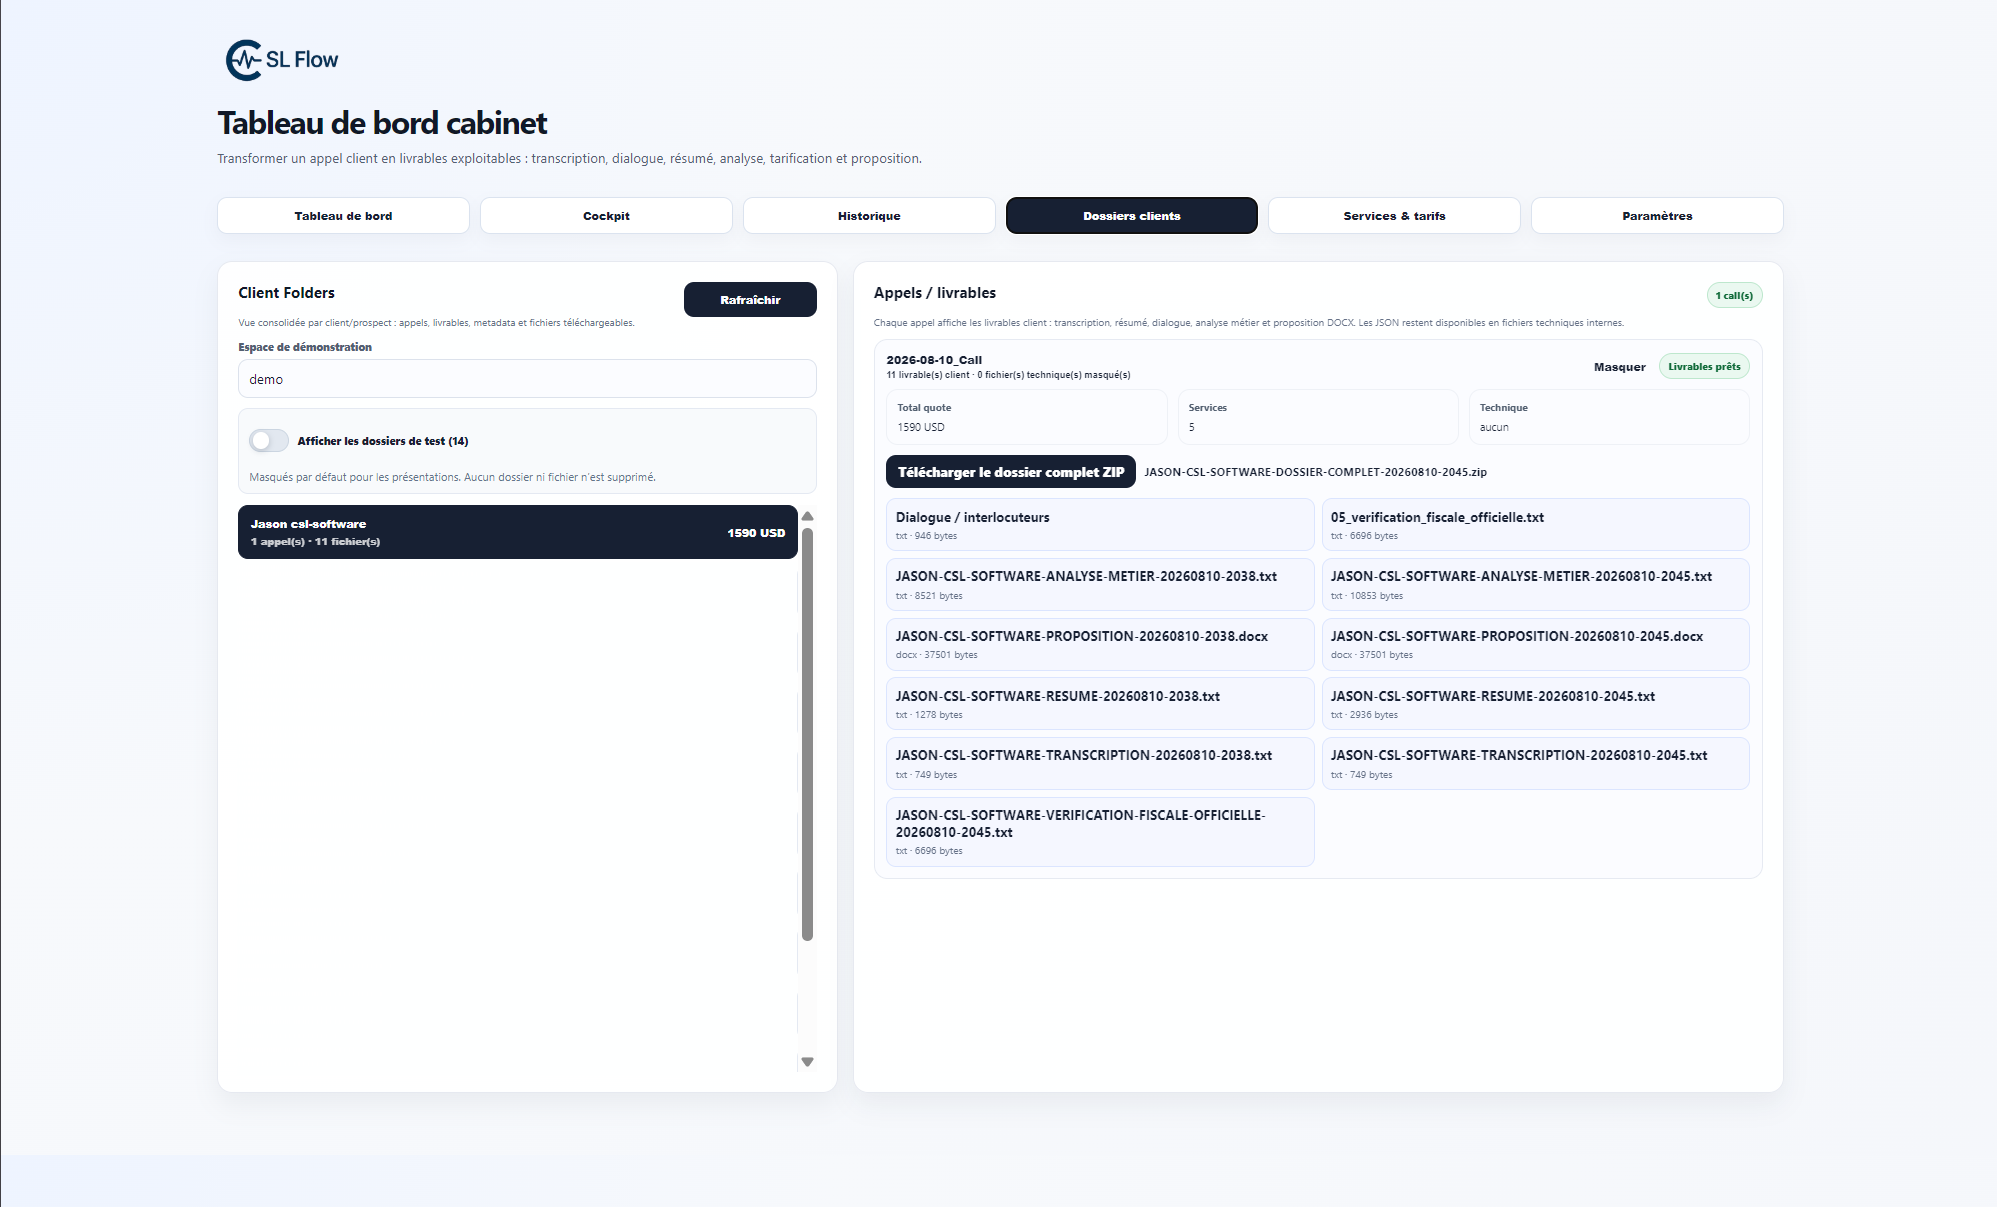Image resolution: width=1997 pixels, height=1207 pixels.
Task: Click the Tableau de bord cabinet title
Action: point(382,123)
